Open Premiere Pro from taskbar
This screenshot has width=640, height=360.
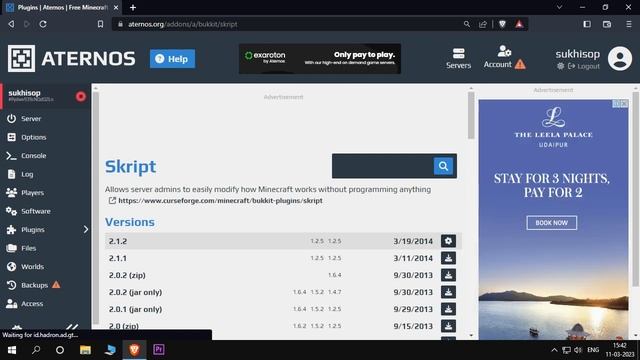pos(159,350)
